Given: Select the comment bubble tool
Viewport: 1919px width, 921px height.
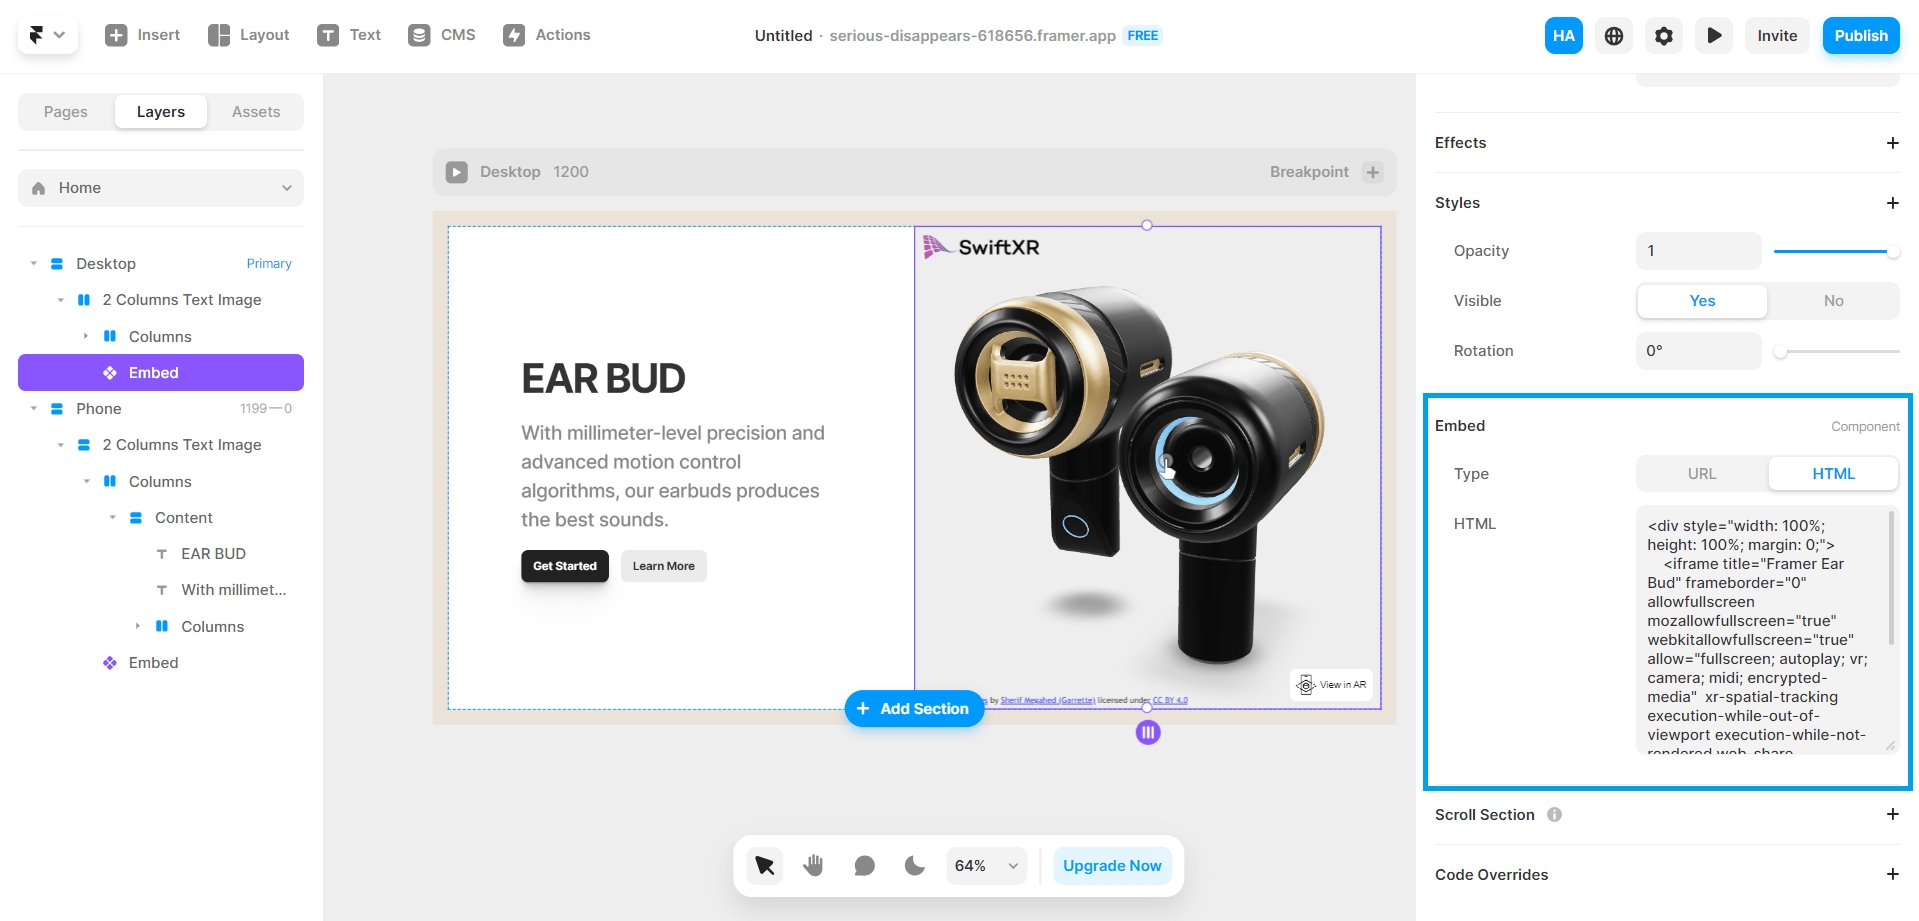Looking at the screenshot, I should tap(865, 866).
